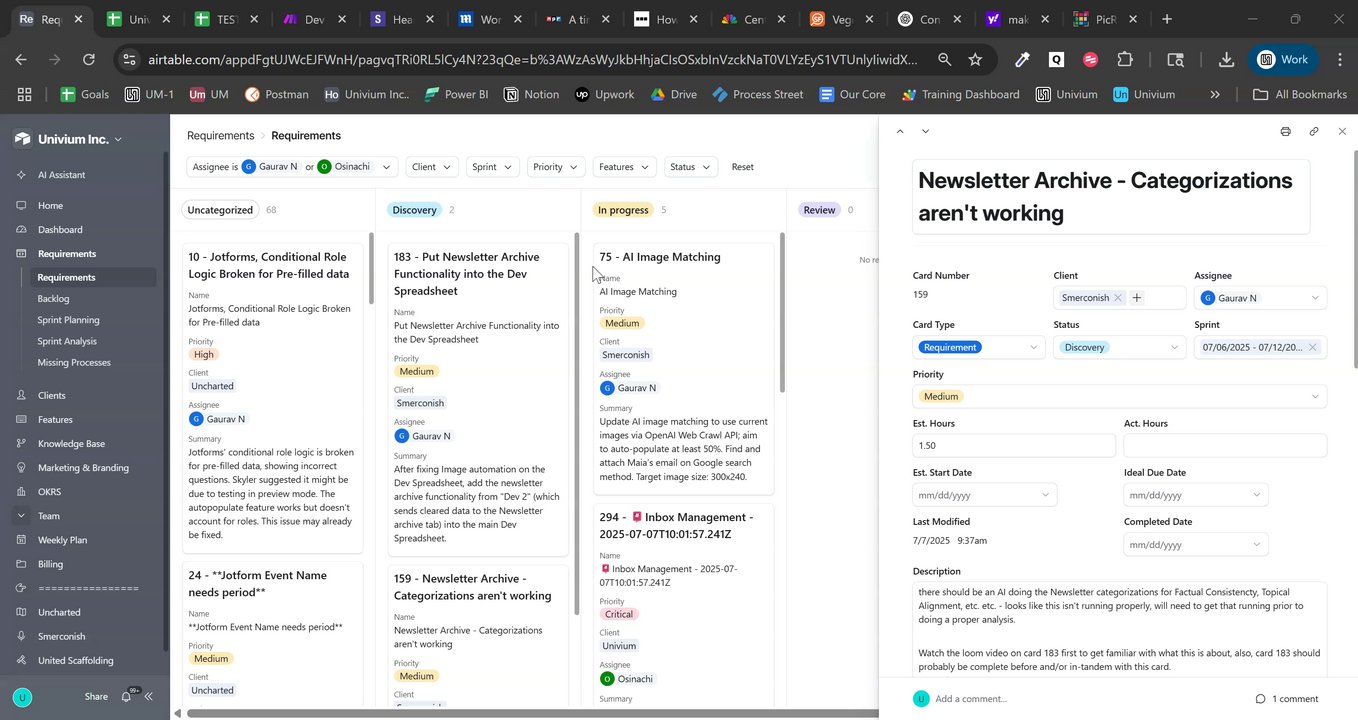Open the Sprint filter dropdown
1358x720 pixels.
[493, 167]
